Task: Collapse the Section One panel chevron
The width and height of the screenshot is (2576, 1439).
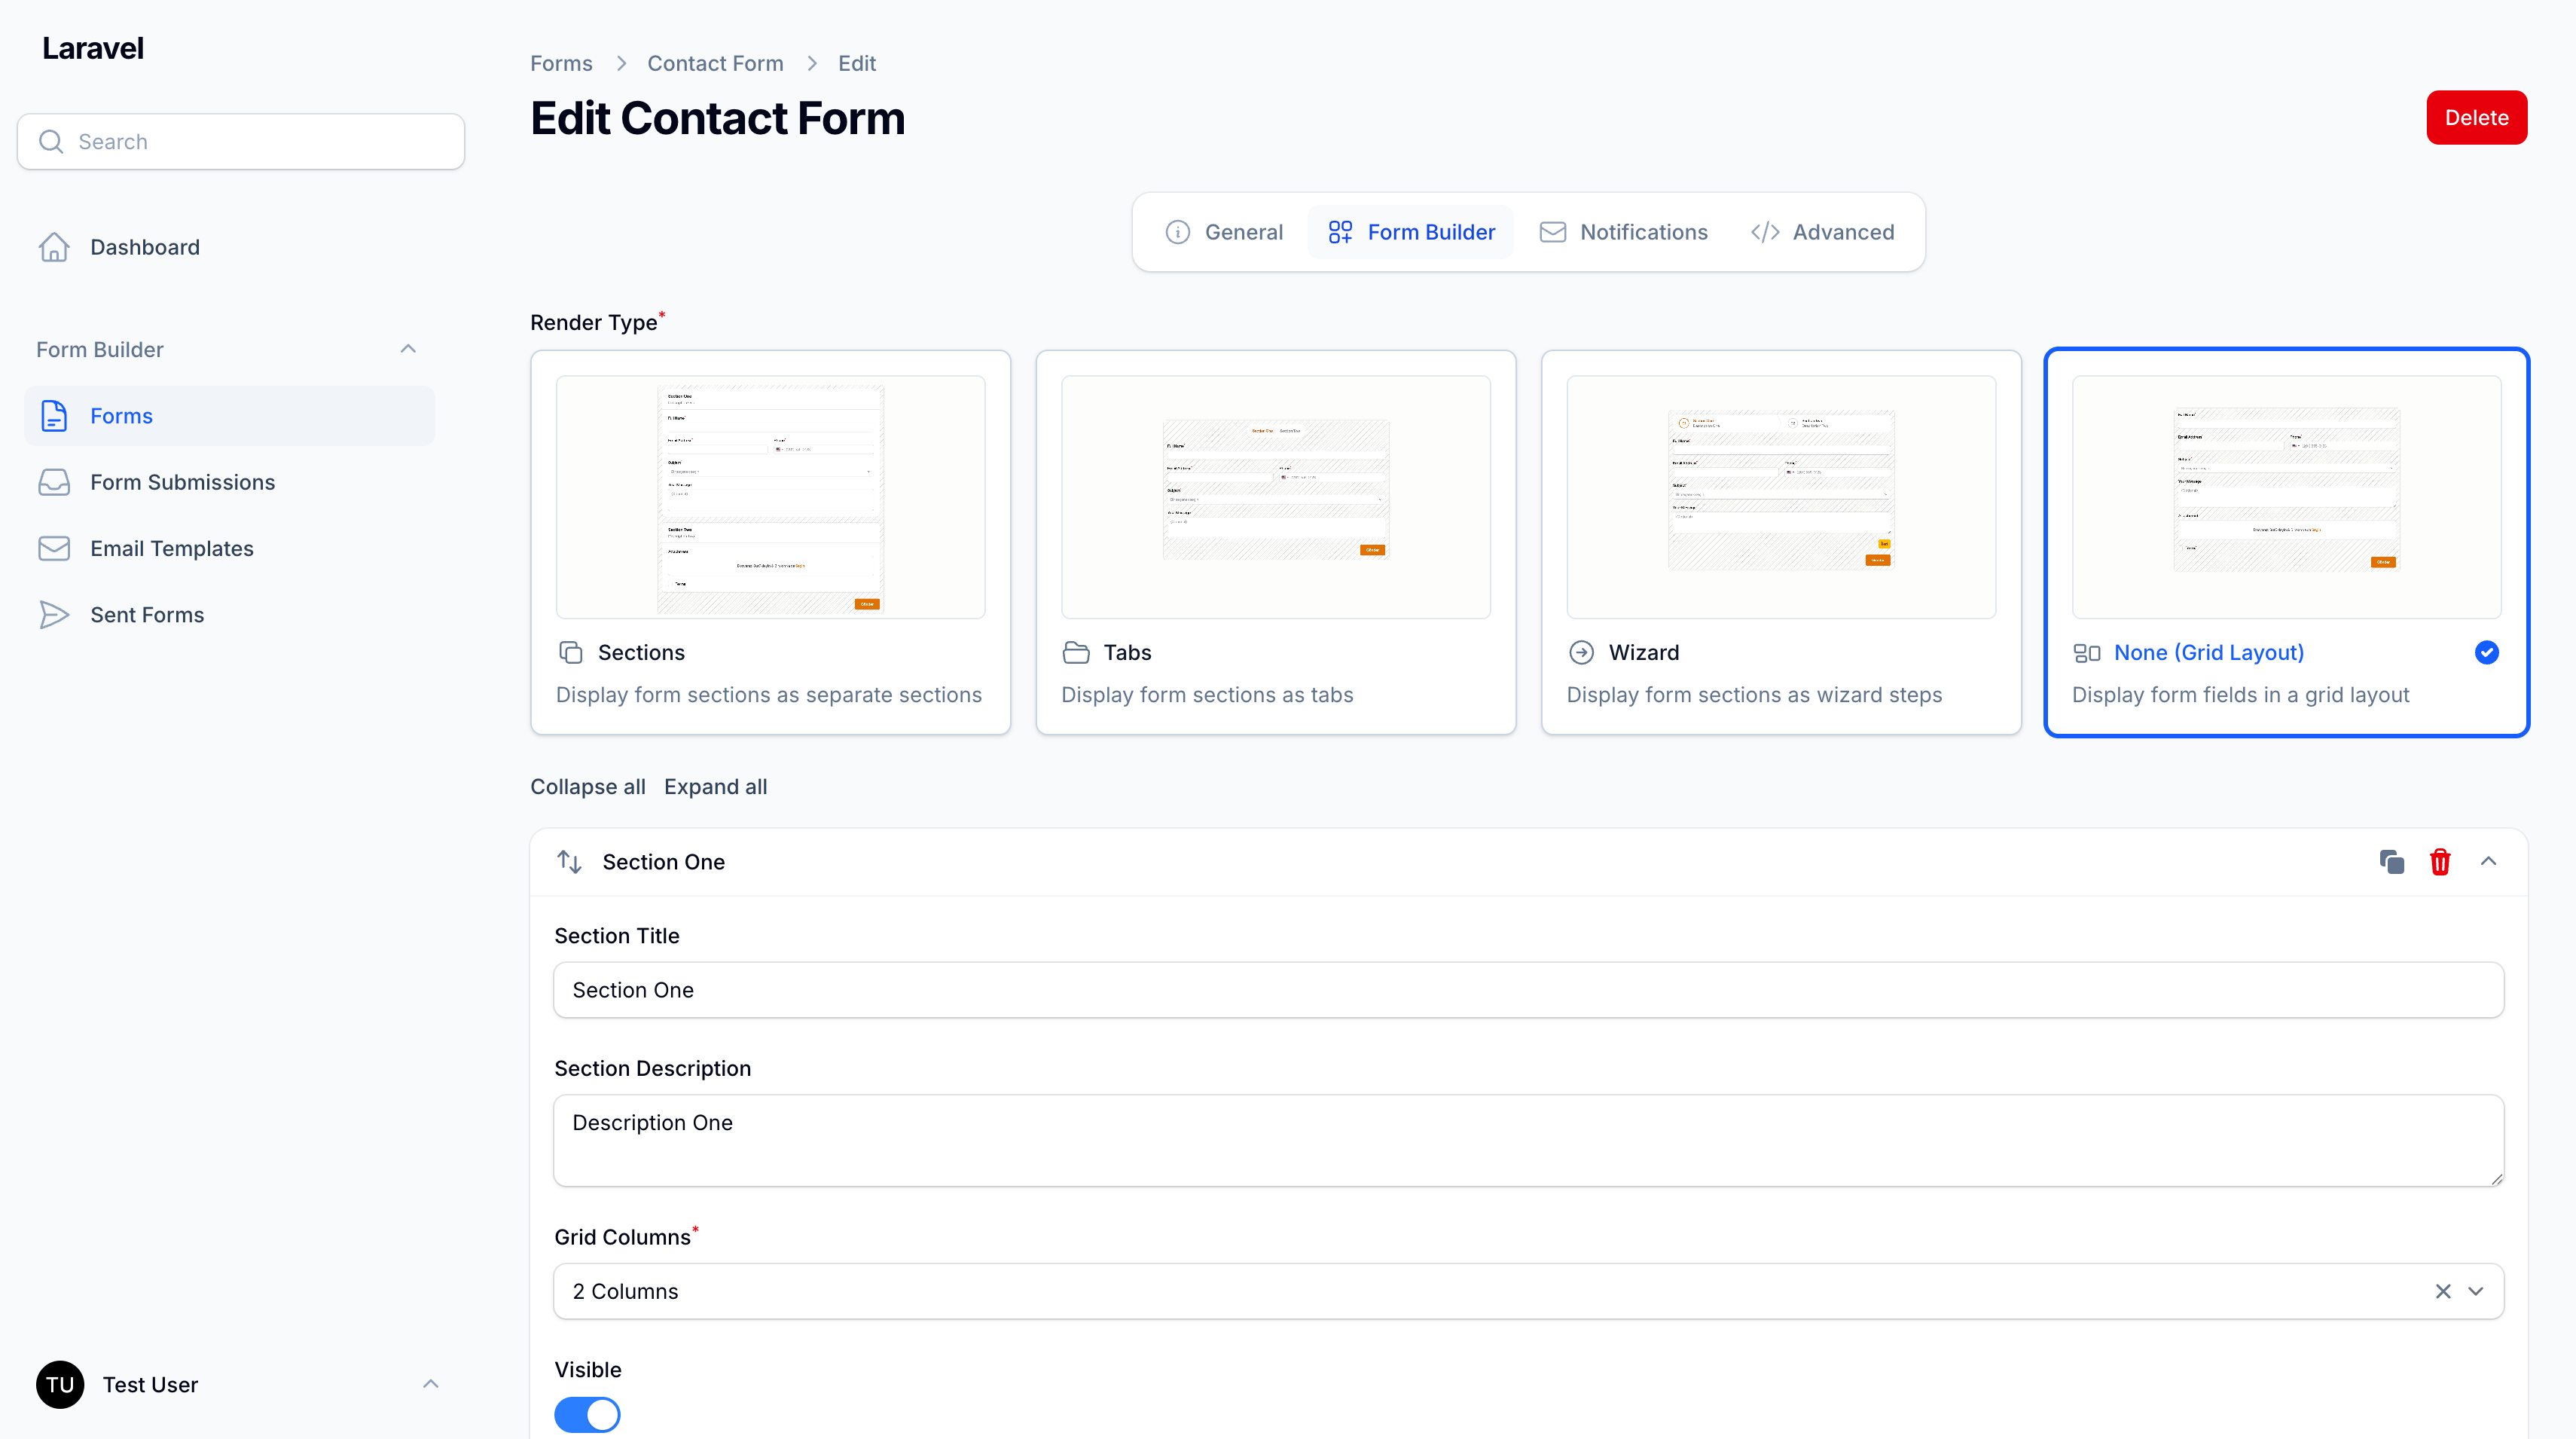Action: (2489, 861)
